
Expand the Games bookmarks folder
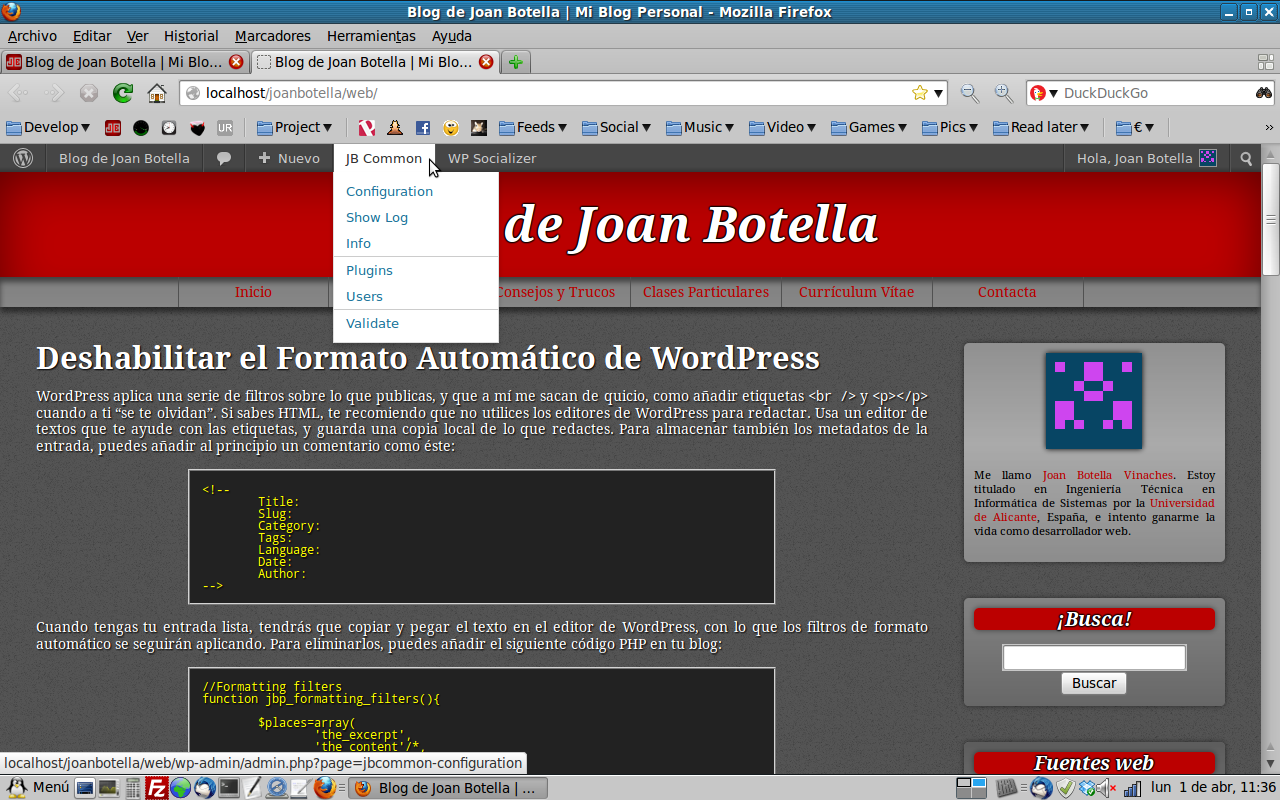point(868,127)
